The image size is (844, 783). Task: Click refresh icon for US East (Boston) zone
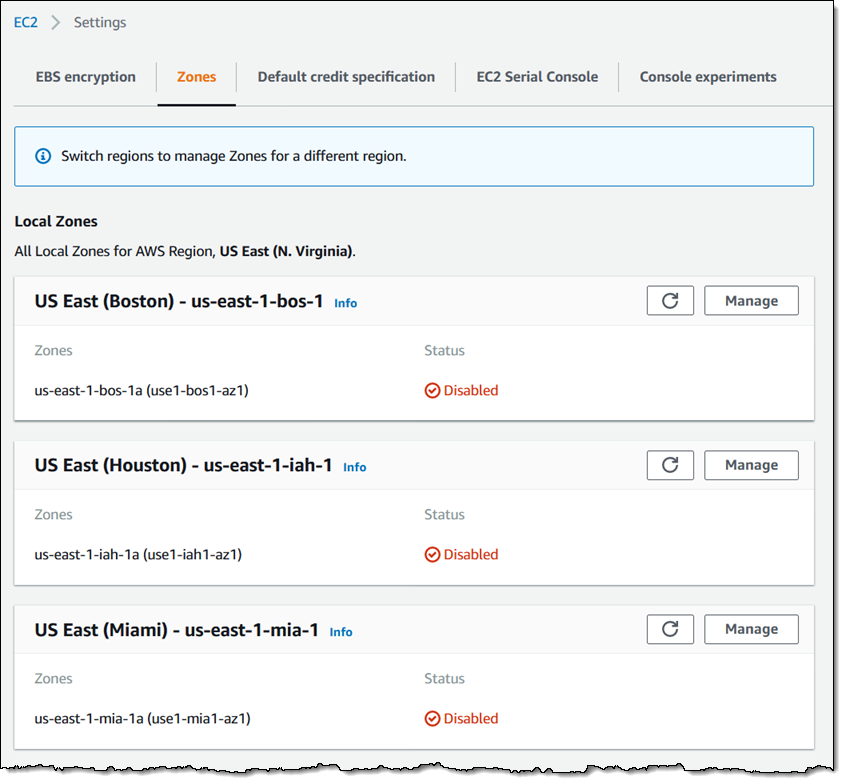(x=670, y=301)
